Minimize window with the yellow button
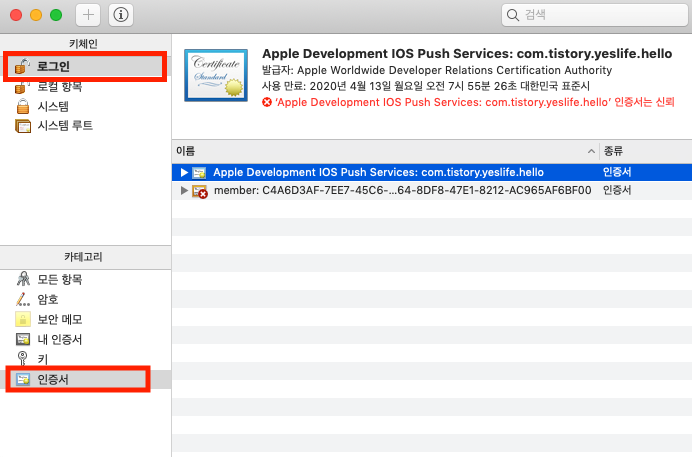Image resolution: width=692 pixels, height=457 pixels. 36,15
